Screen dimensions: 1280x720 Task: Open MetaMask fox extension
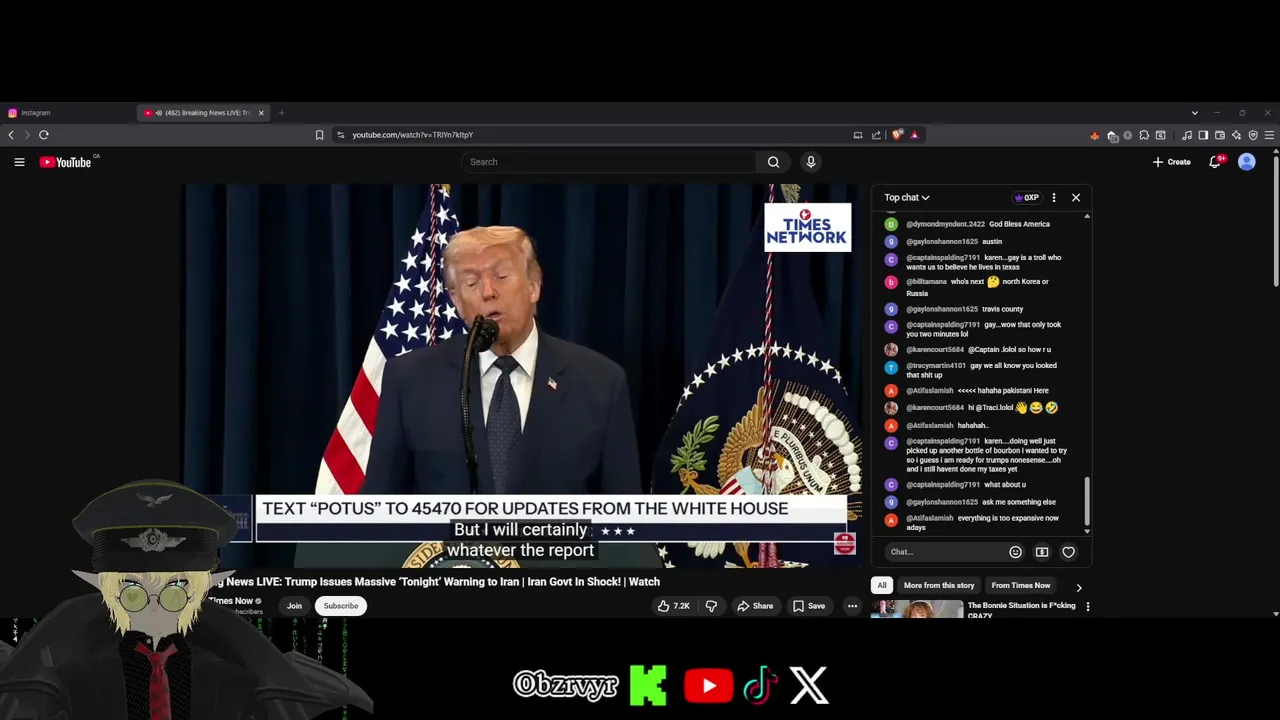[x=1094, y=135]
